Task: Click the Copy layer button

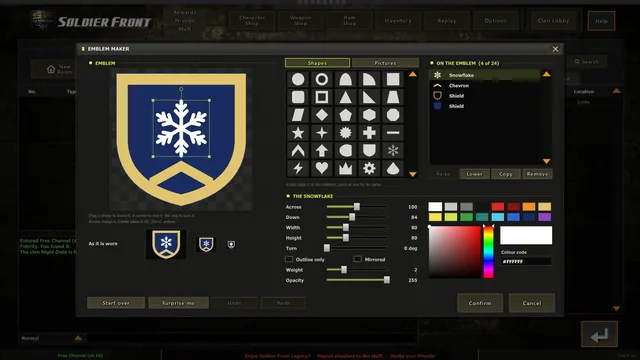Action: coord(506,174)
